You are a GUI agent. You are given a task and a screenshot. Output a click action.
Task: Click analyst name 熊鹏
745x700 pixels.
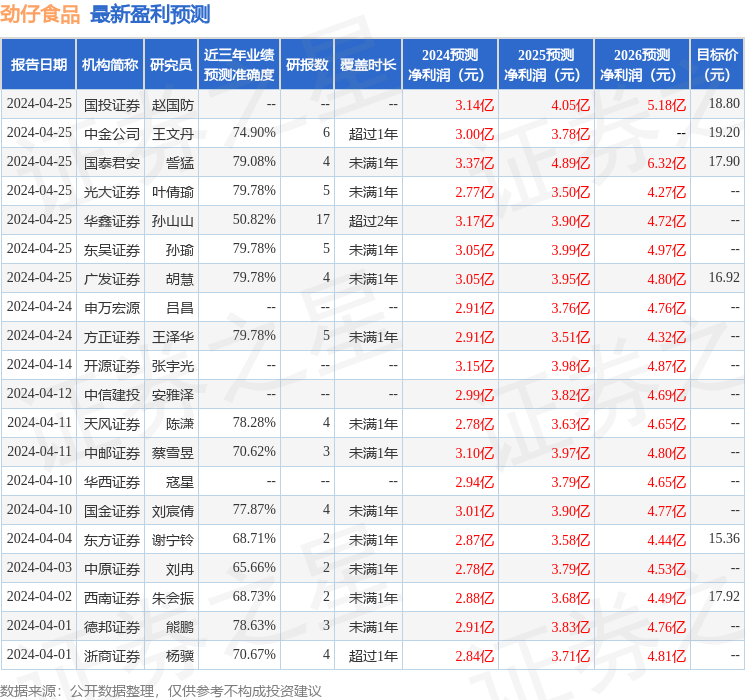(180, 627)
